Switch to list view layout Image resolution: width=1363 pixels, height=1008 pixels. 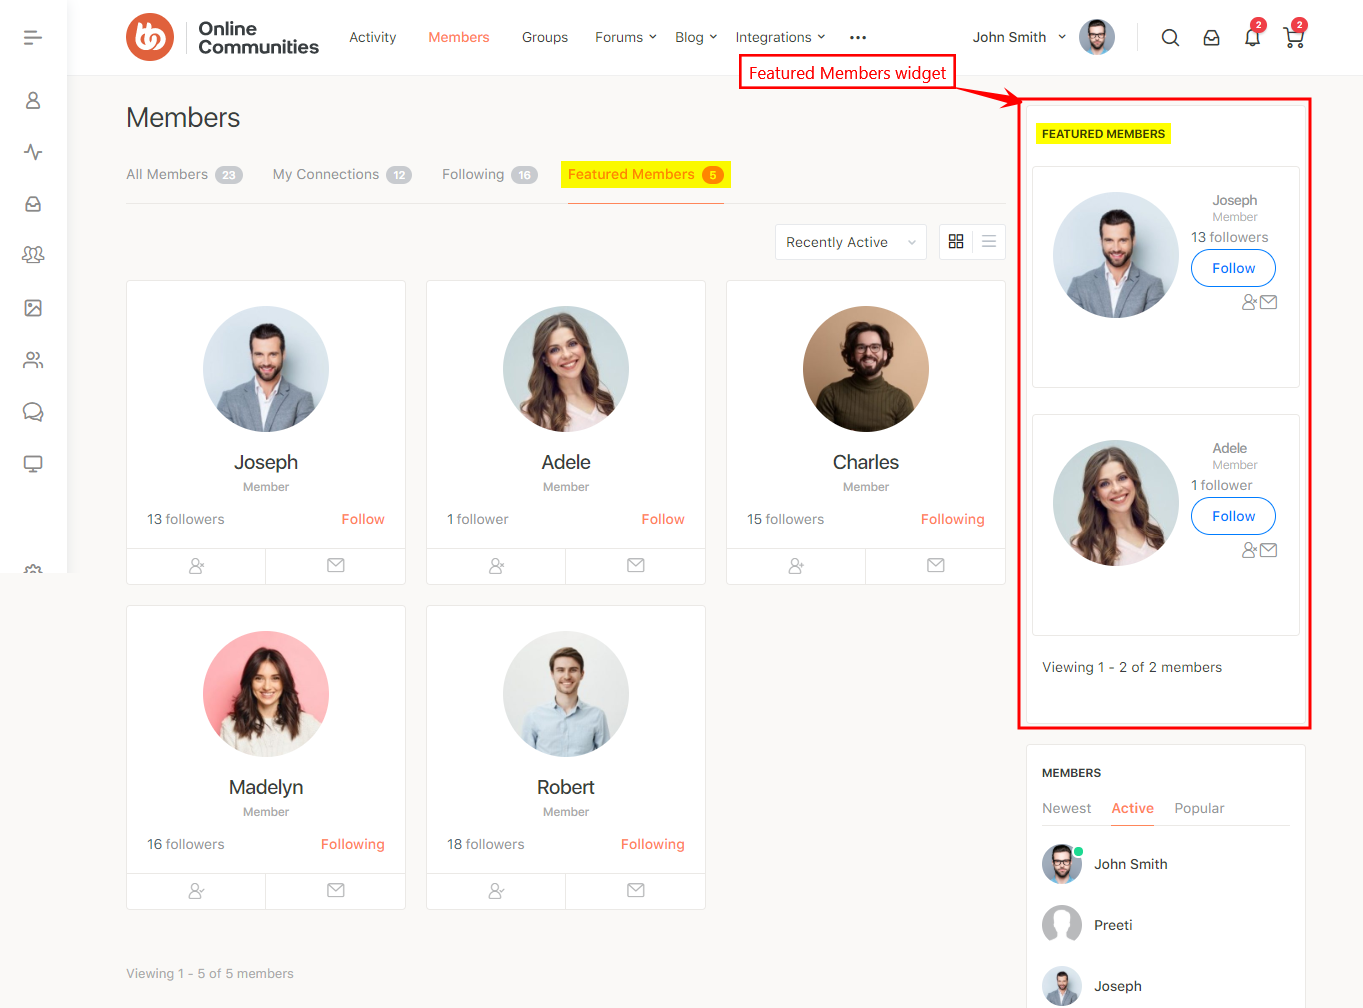(x=989, y=242)
